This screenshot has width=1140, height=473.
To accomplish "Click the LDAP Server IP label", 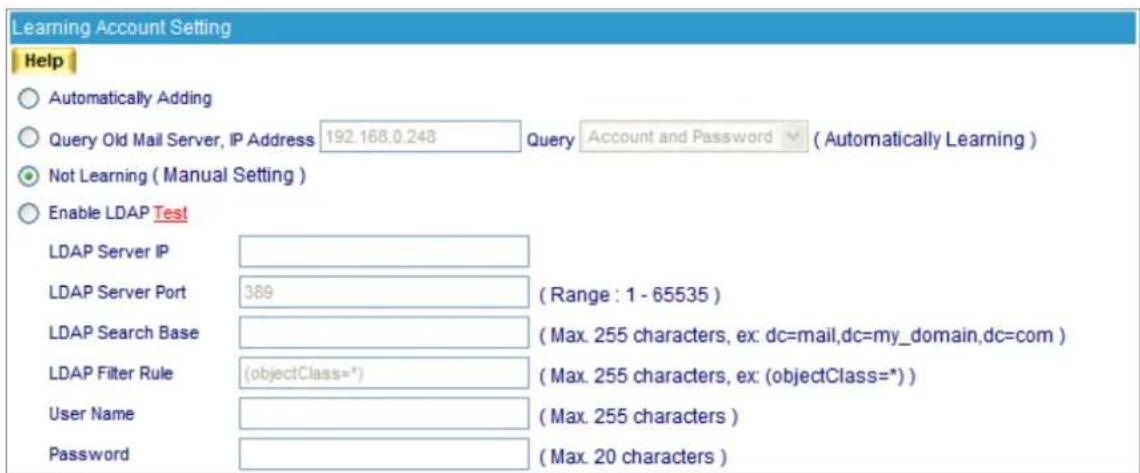I will tap(109, 251).
